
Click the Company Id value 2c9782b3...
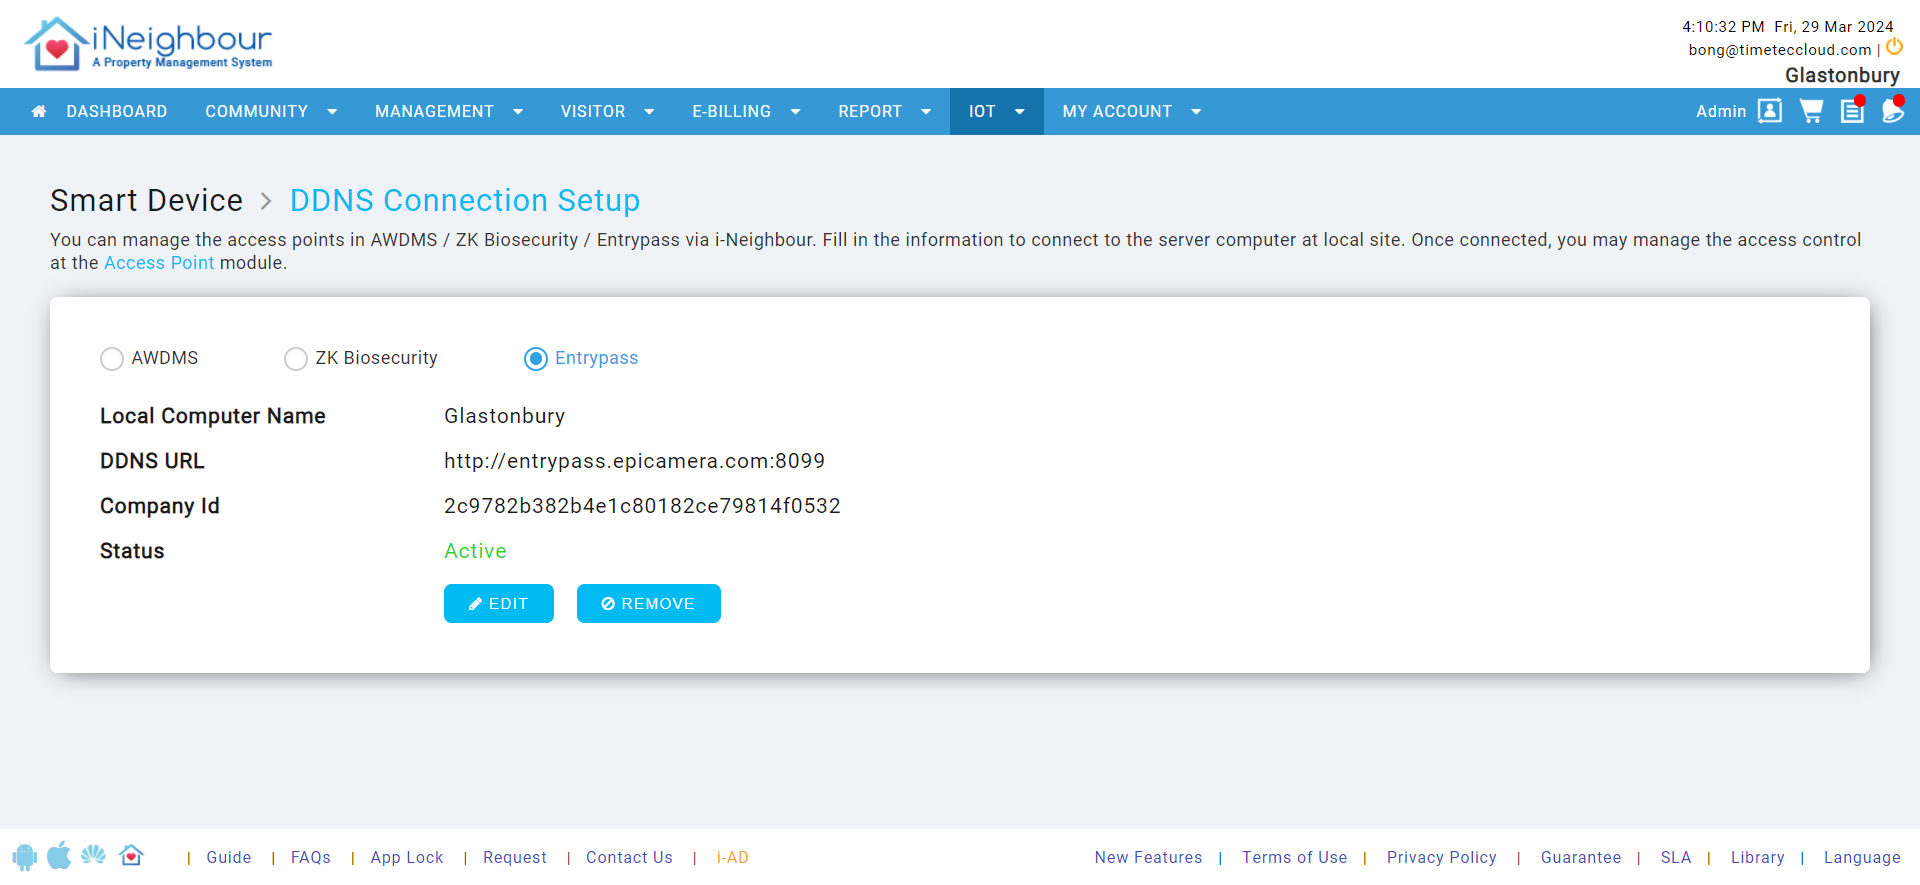tap(642, 506)
